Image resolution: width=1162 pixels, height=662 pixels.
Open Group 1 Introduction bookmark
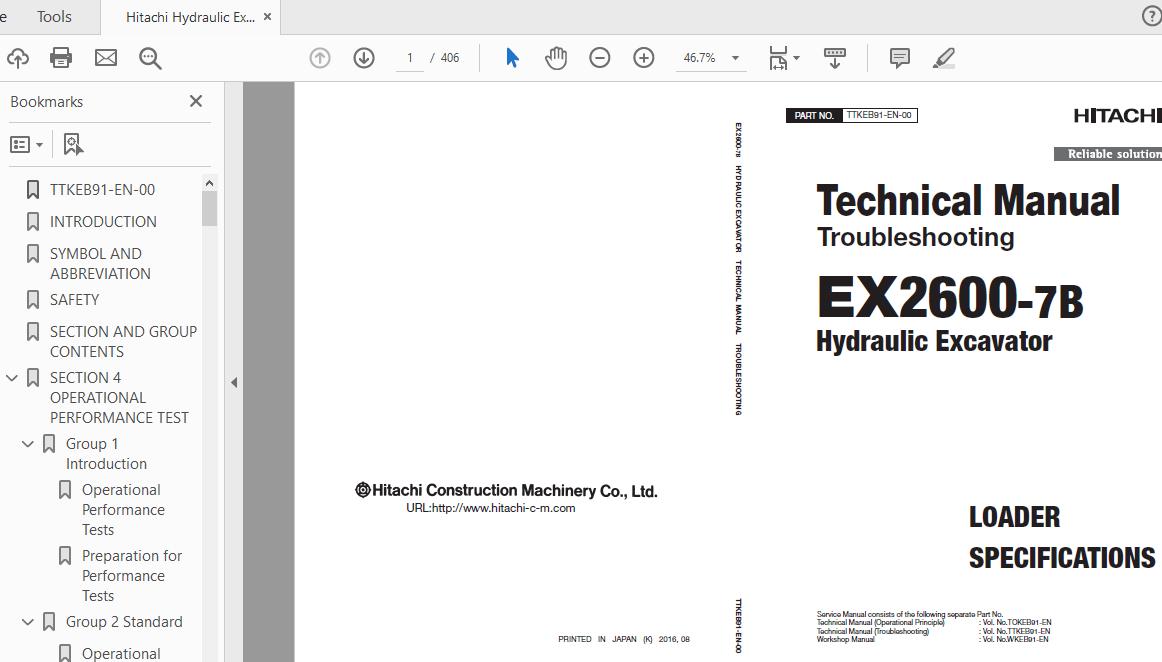tap(106, 454)
